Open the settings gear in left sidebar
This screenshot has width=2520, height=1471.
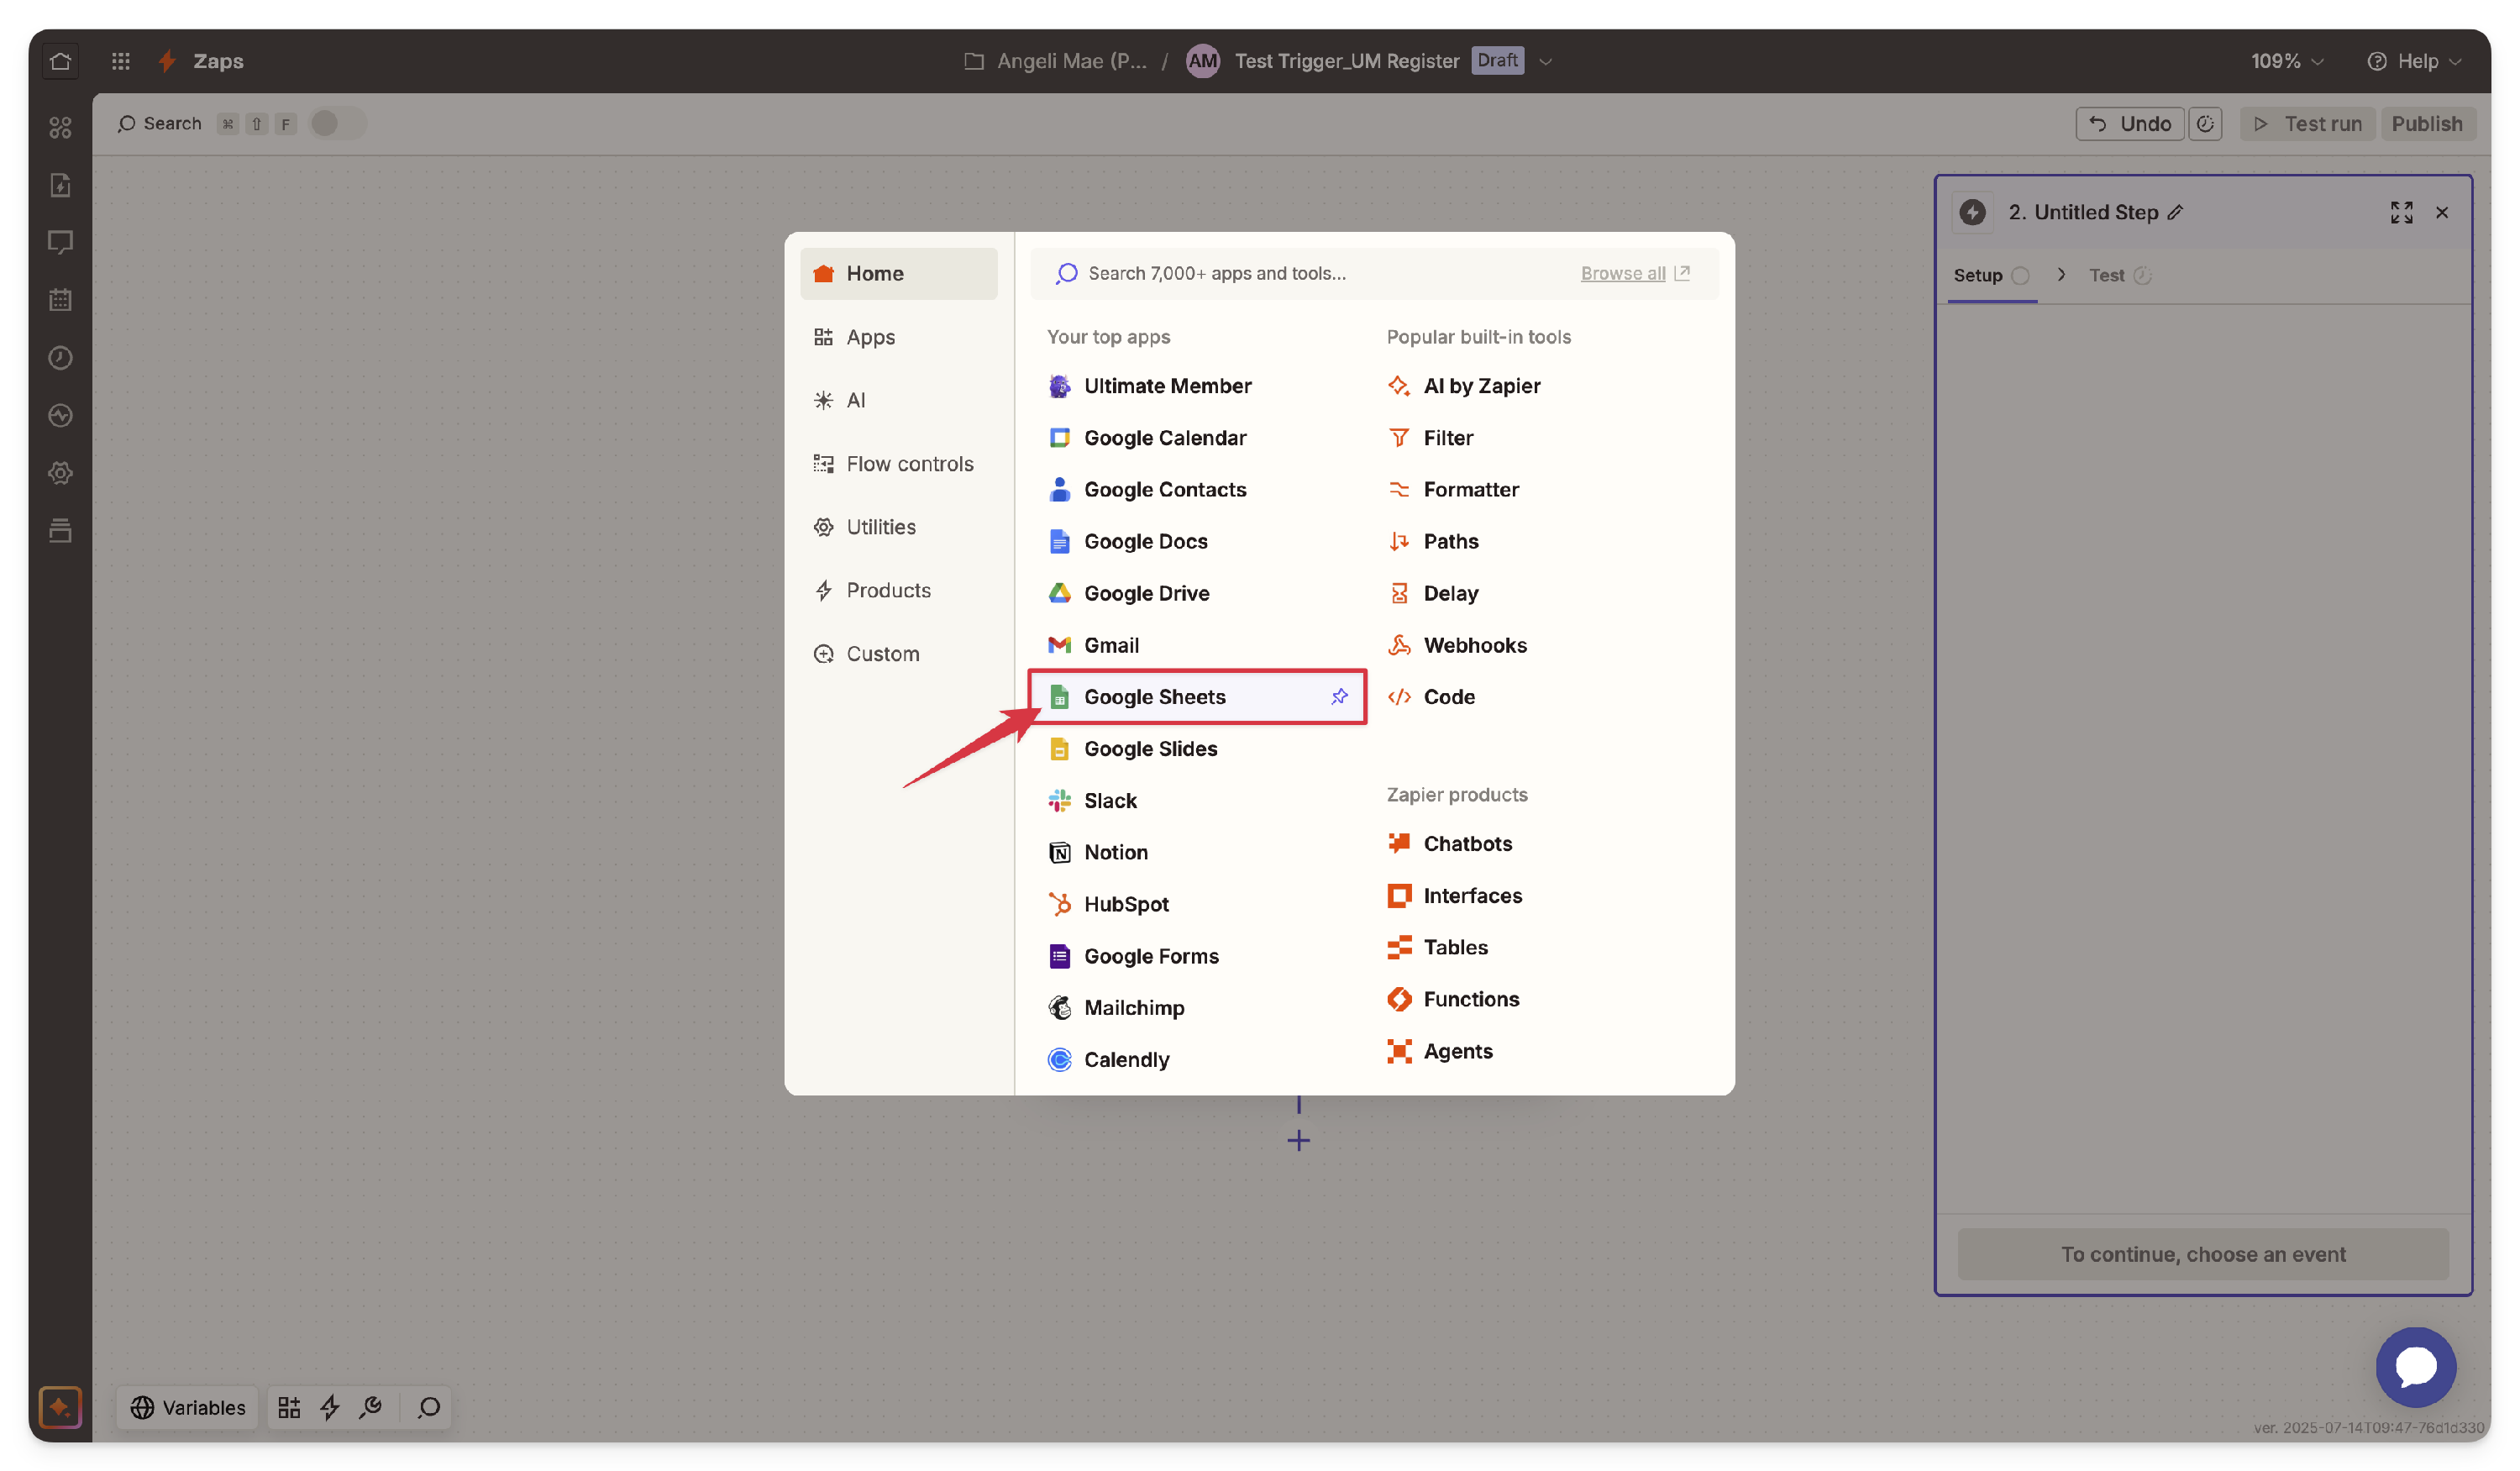point(60,472)
